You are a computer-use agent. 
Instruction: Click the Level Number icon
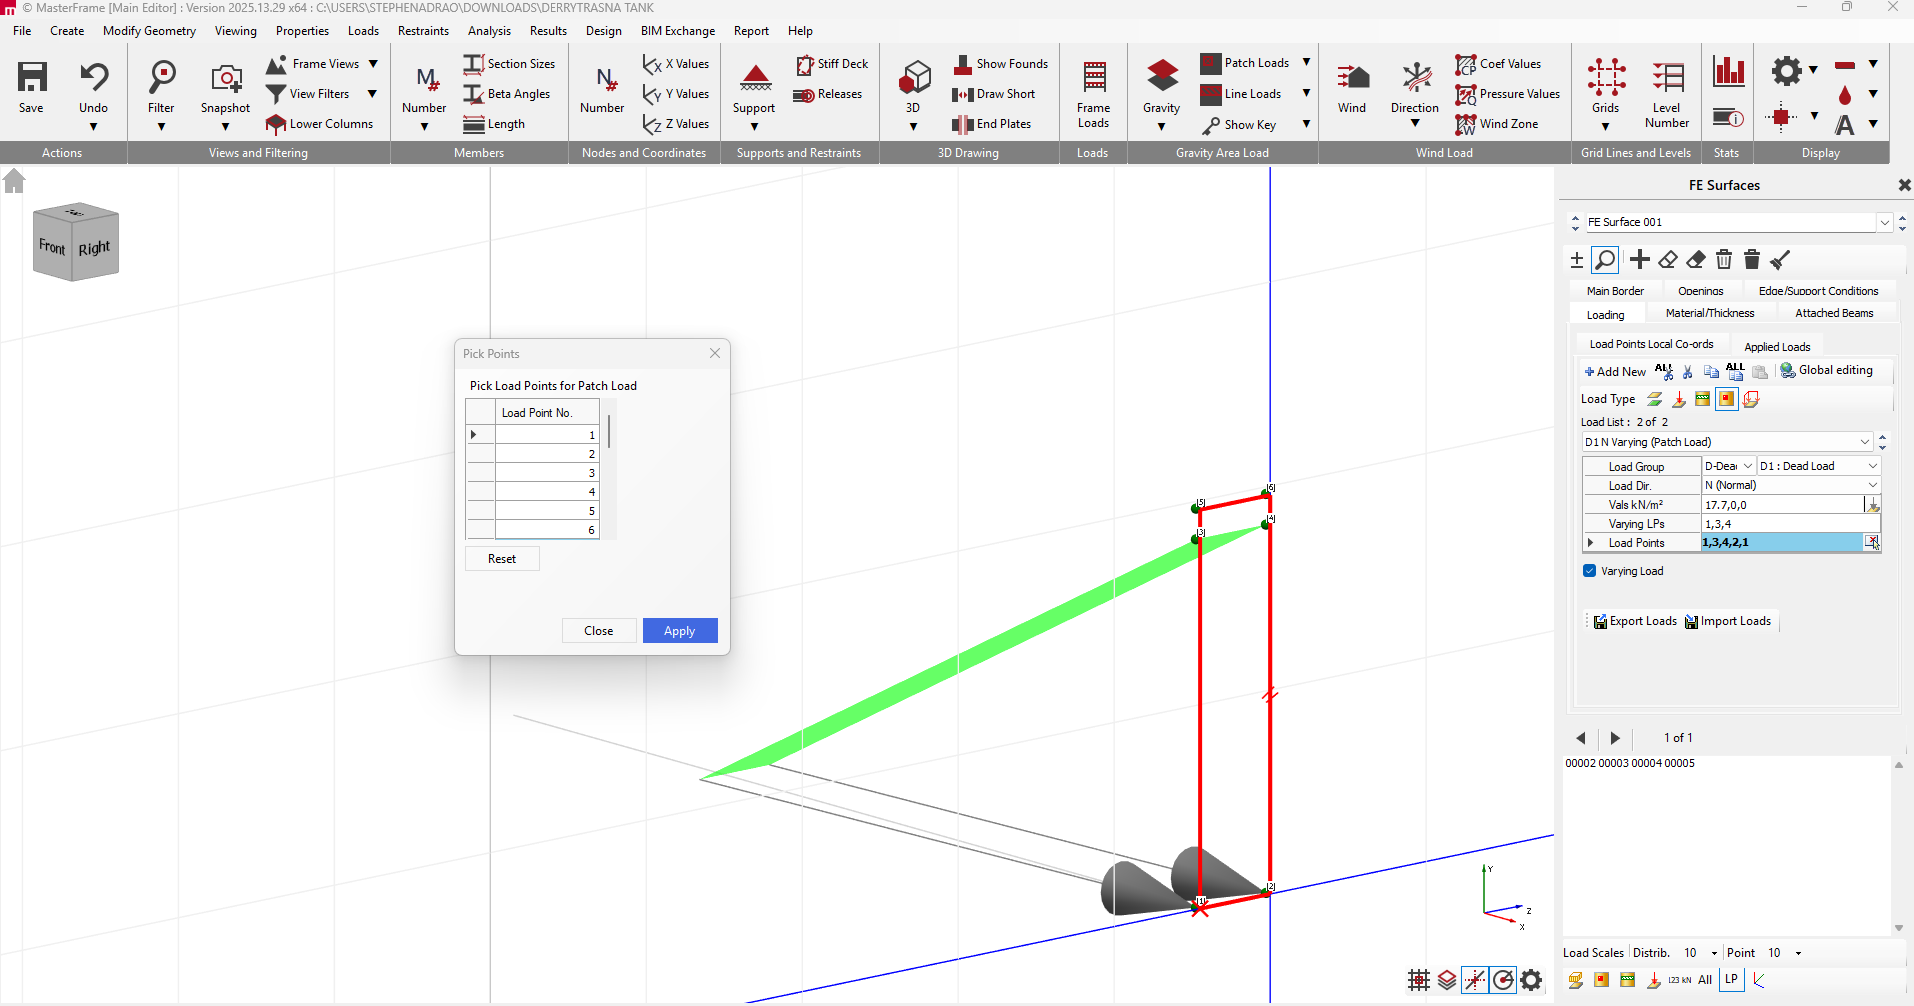tap(1666, 78)
